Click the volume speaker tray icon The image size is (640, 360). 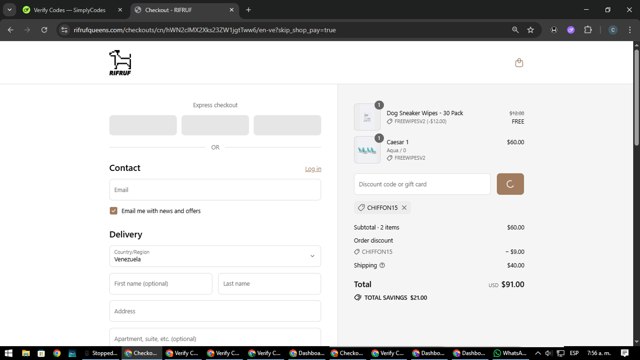pyautogui.click(x=549, y=353)
